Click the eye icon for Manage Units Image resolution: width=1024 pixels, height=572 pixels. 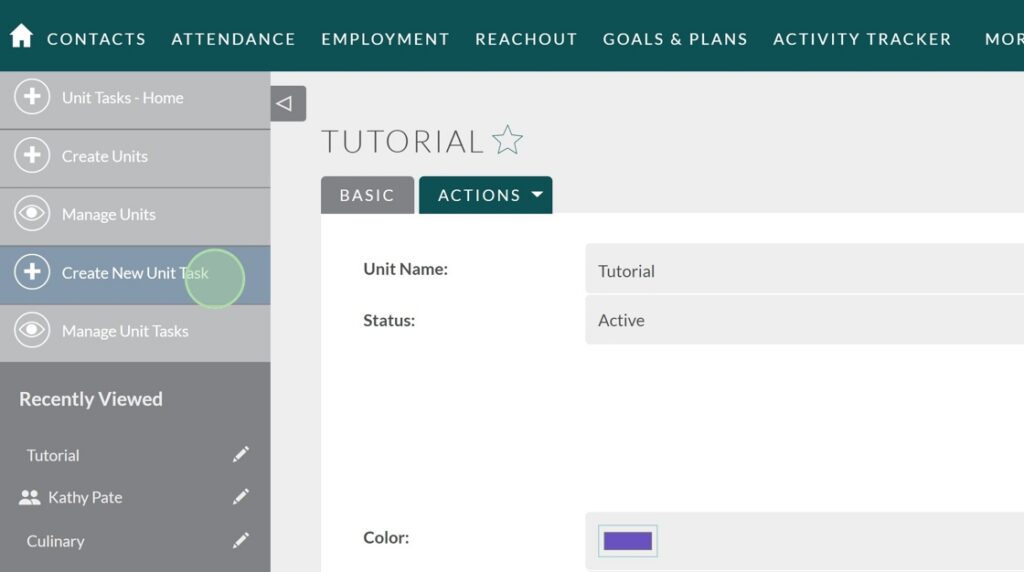[x=32, y=214]
